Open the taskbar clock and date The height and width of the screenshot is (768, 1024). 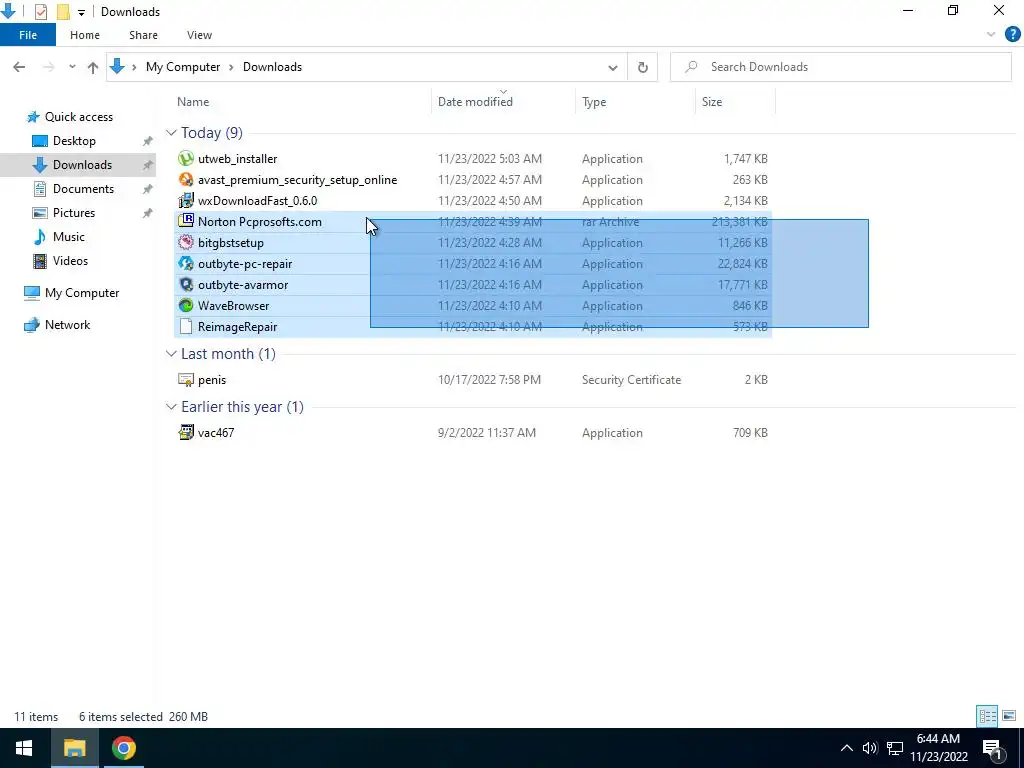click(x=938, y=748)
